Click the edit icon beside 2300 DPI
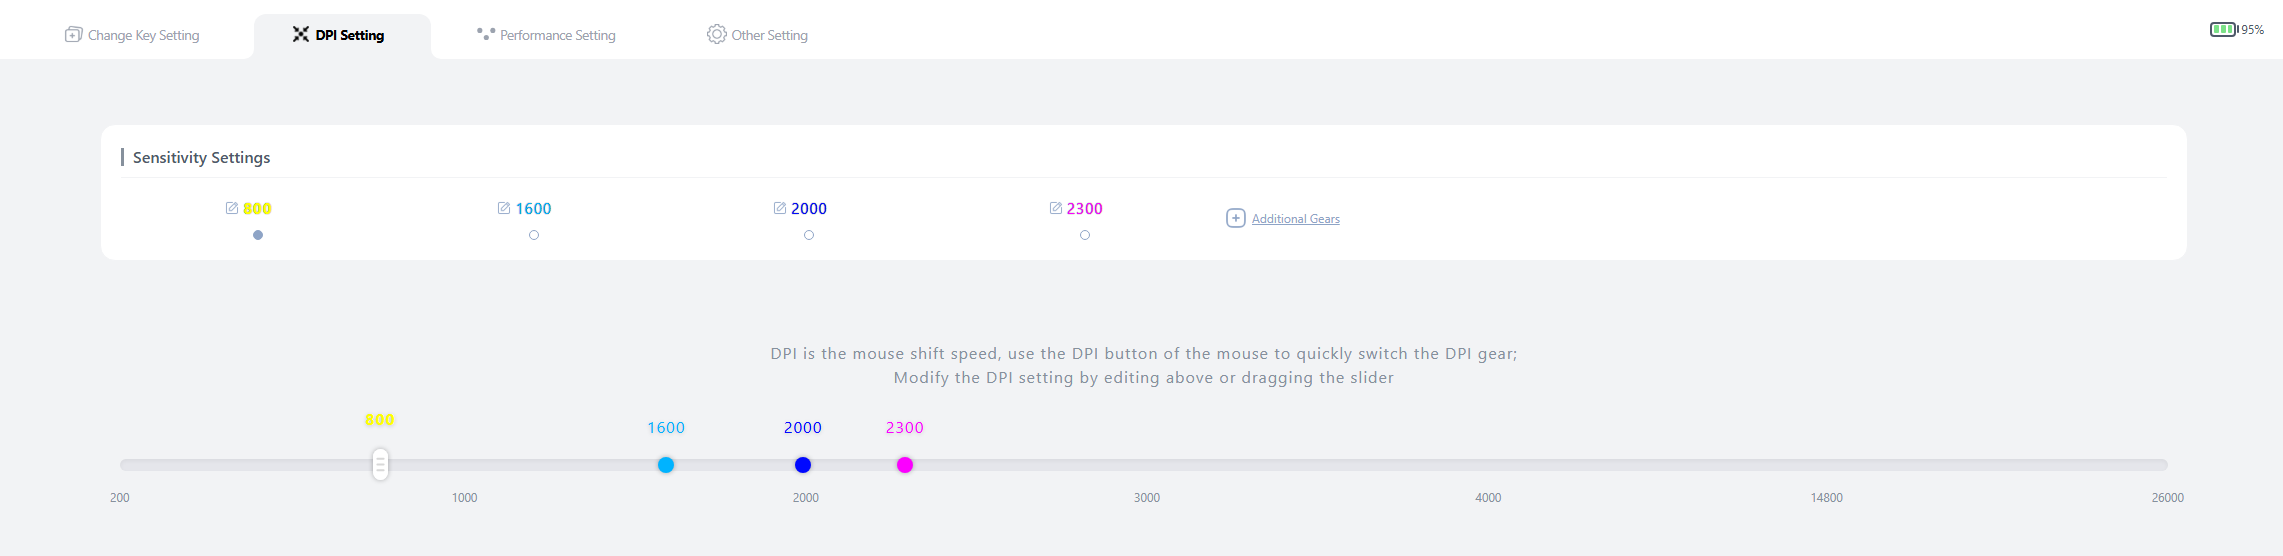Image resolution: width=2283 pixels, height=556 pixels. point(1056,208)
